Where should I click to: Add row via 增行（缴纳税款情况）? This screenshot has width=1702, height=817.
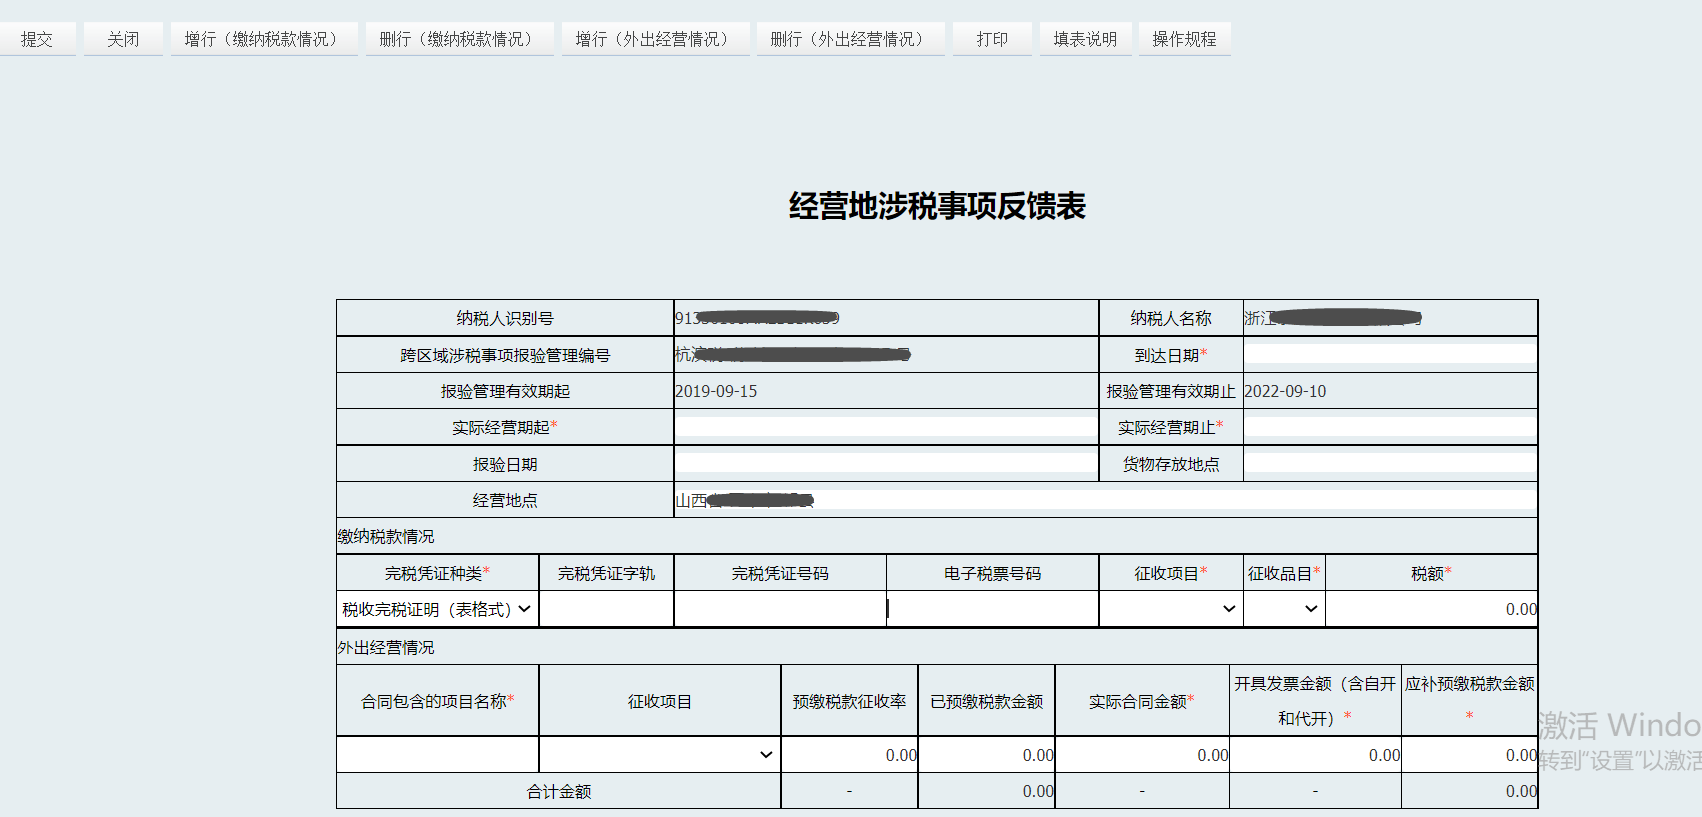pyautogui.click(x=264, y=39)
